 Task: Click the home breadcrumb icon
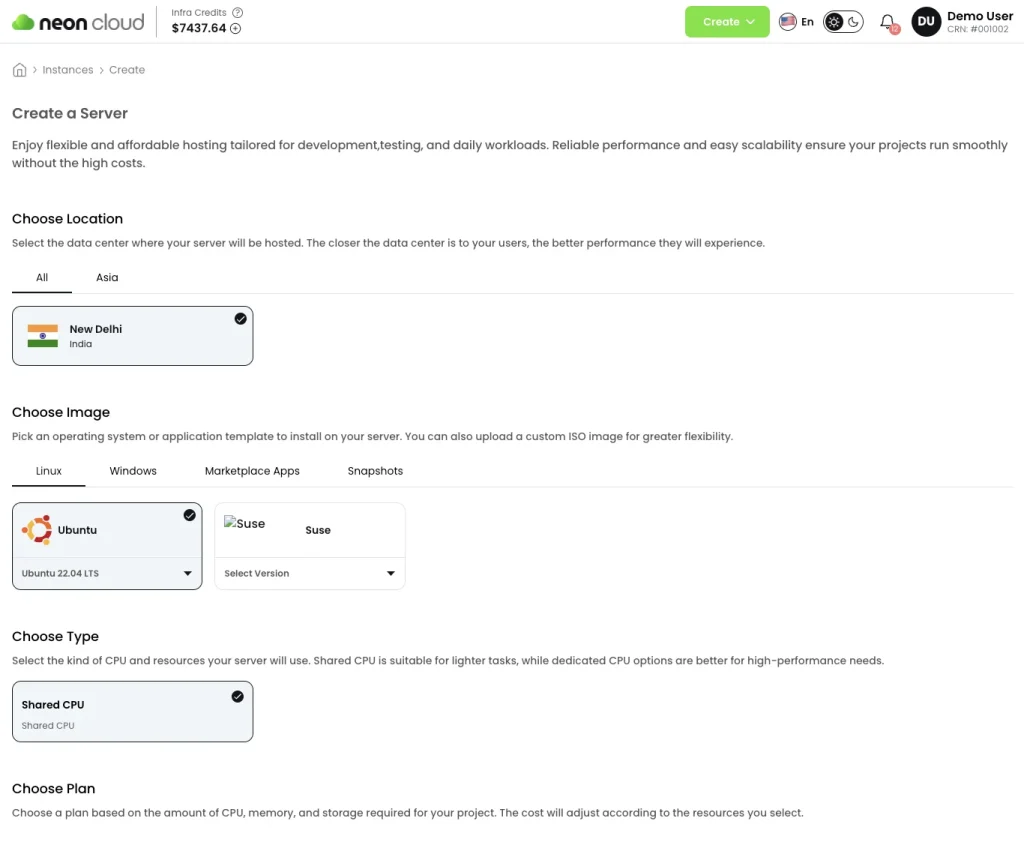pyautogui.click(x=19, y=70)
